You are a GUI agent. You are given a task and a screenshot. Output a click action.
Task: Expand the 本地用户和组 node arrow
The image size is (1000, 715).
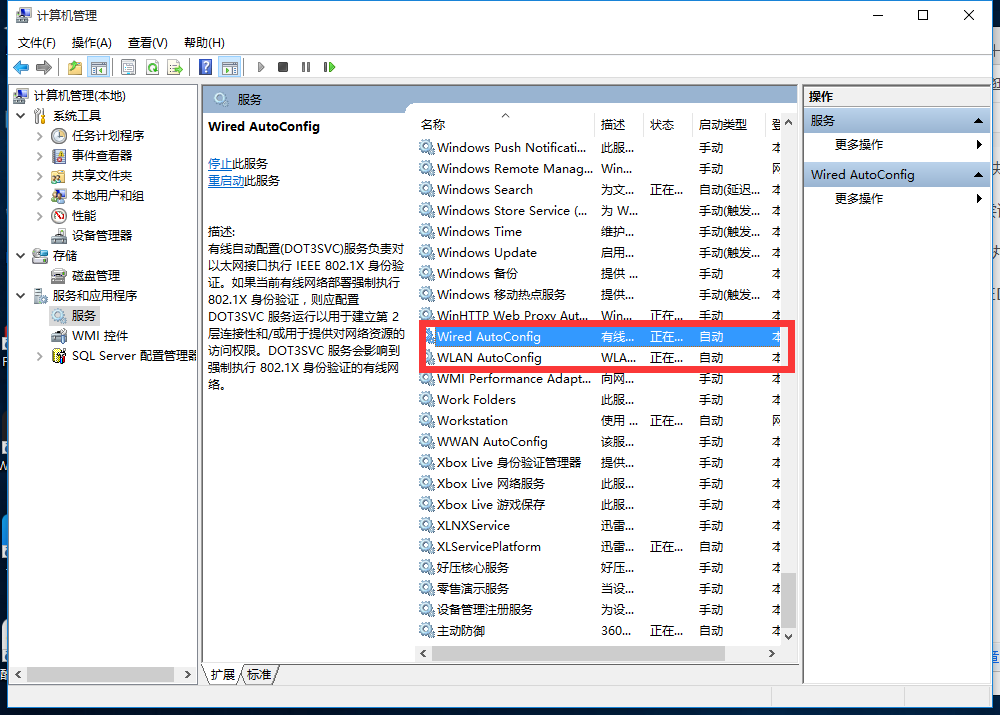(x=40, y=196)
